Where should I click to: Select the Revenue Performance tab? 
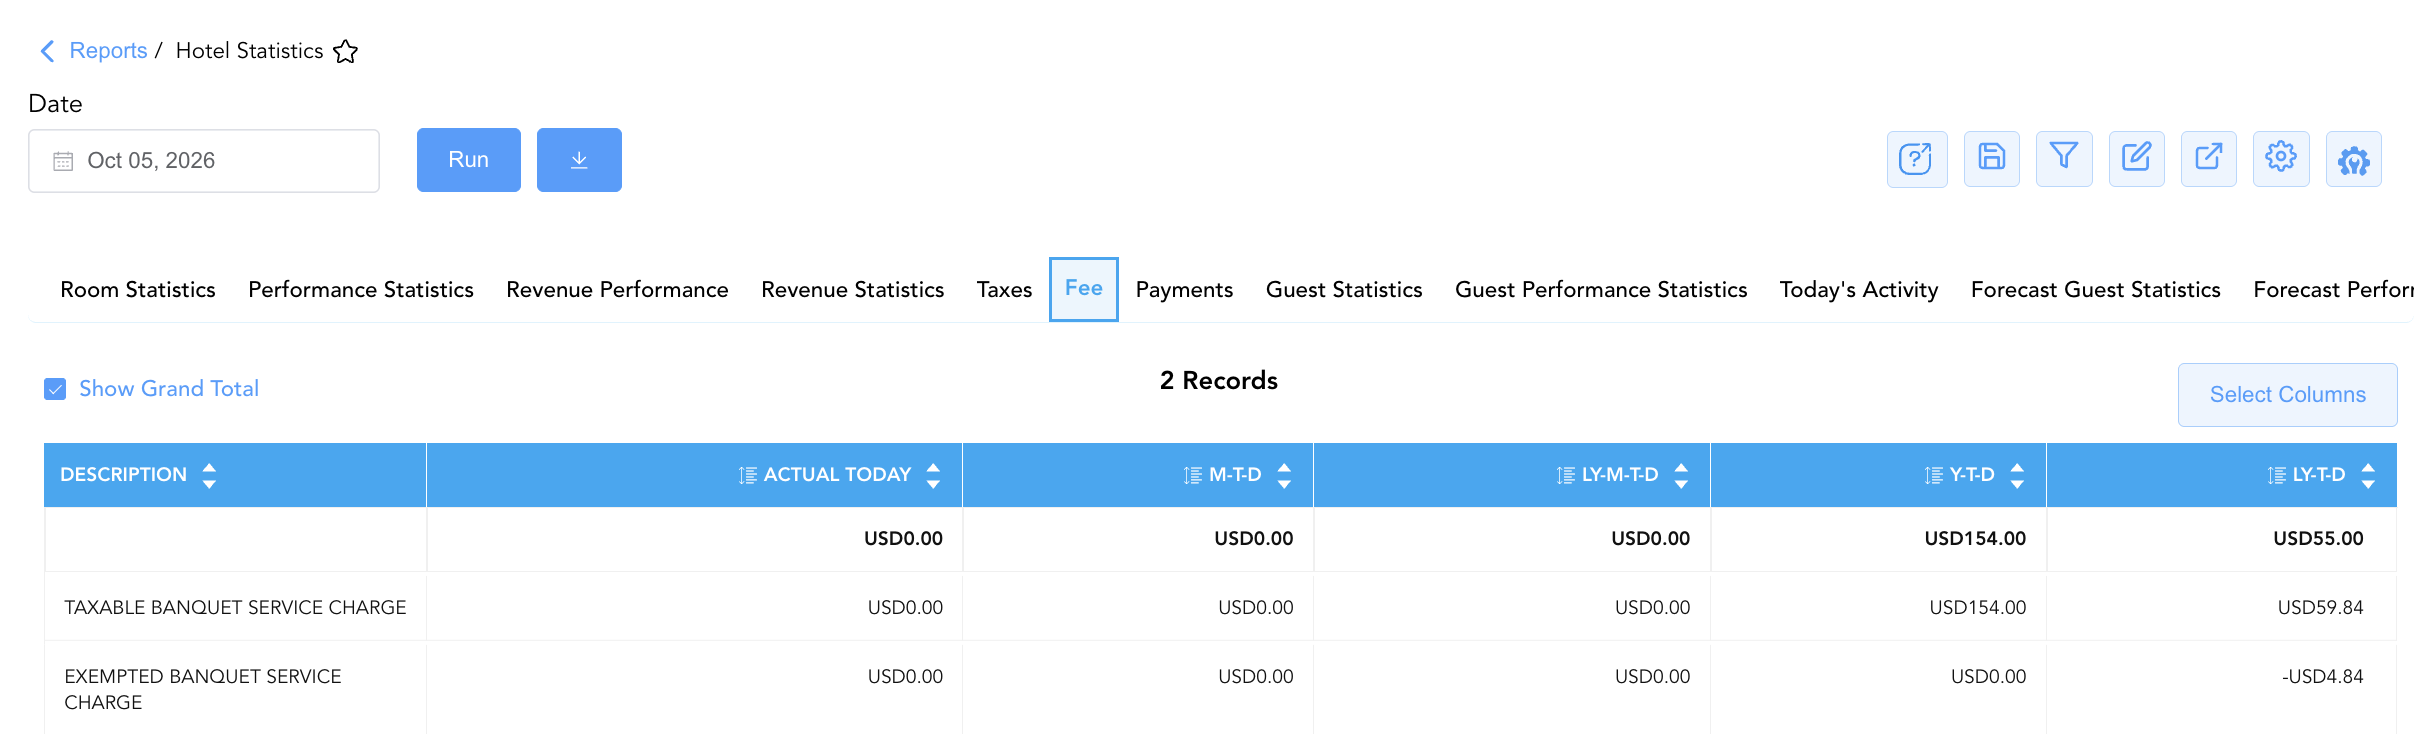point(617,290)
